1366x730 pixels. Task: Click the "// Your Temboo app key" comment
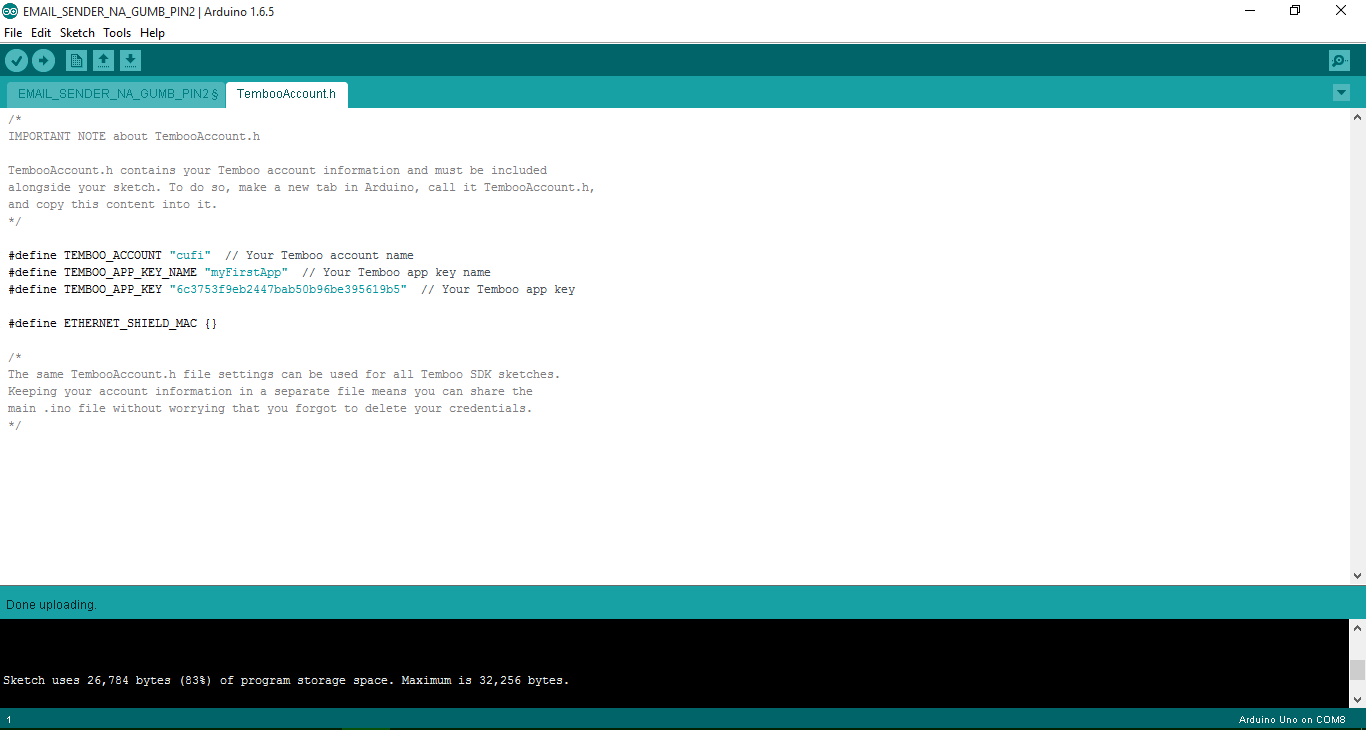pyautogui.click(x=498, y=290)
